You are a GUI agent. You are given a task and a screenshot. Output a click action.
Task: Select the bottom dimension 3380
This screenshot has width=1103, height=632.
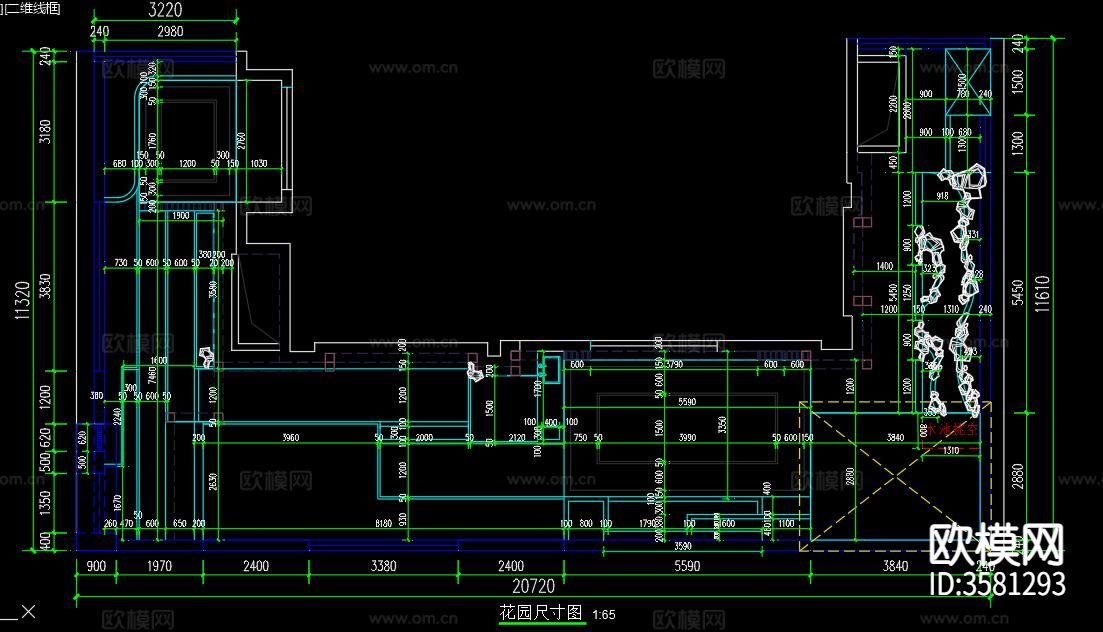tap(383, 566)
